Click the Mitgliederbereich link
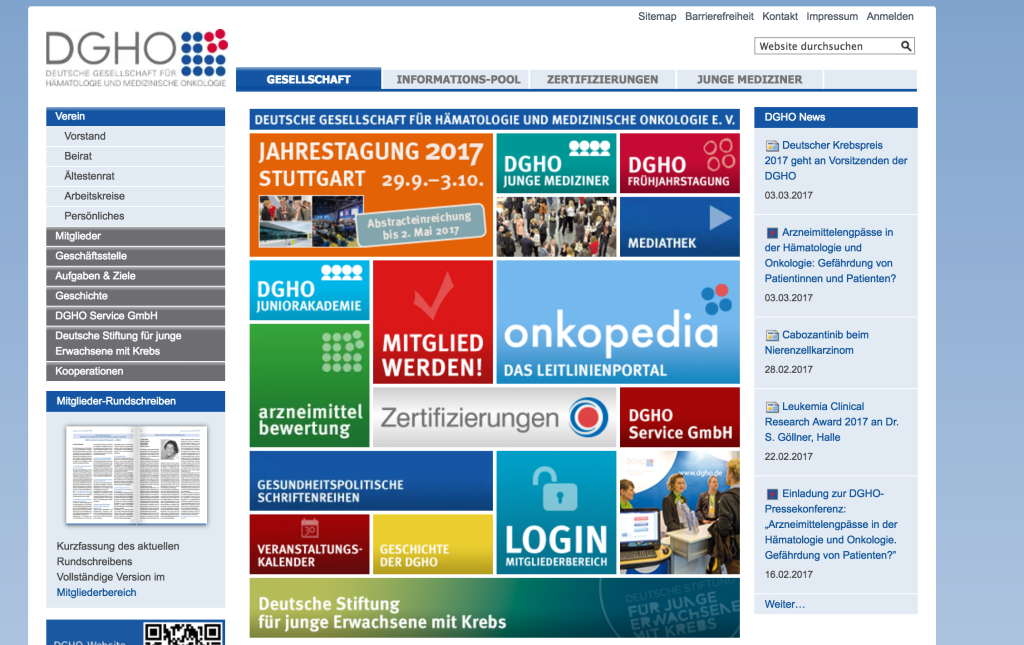Viewport: 1024px width, 645px height. (96, 592)
